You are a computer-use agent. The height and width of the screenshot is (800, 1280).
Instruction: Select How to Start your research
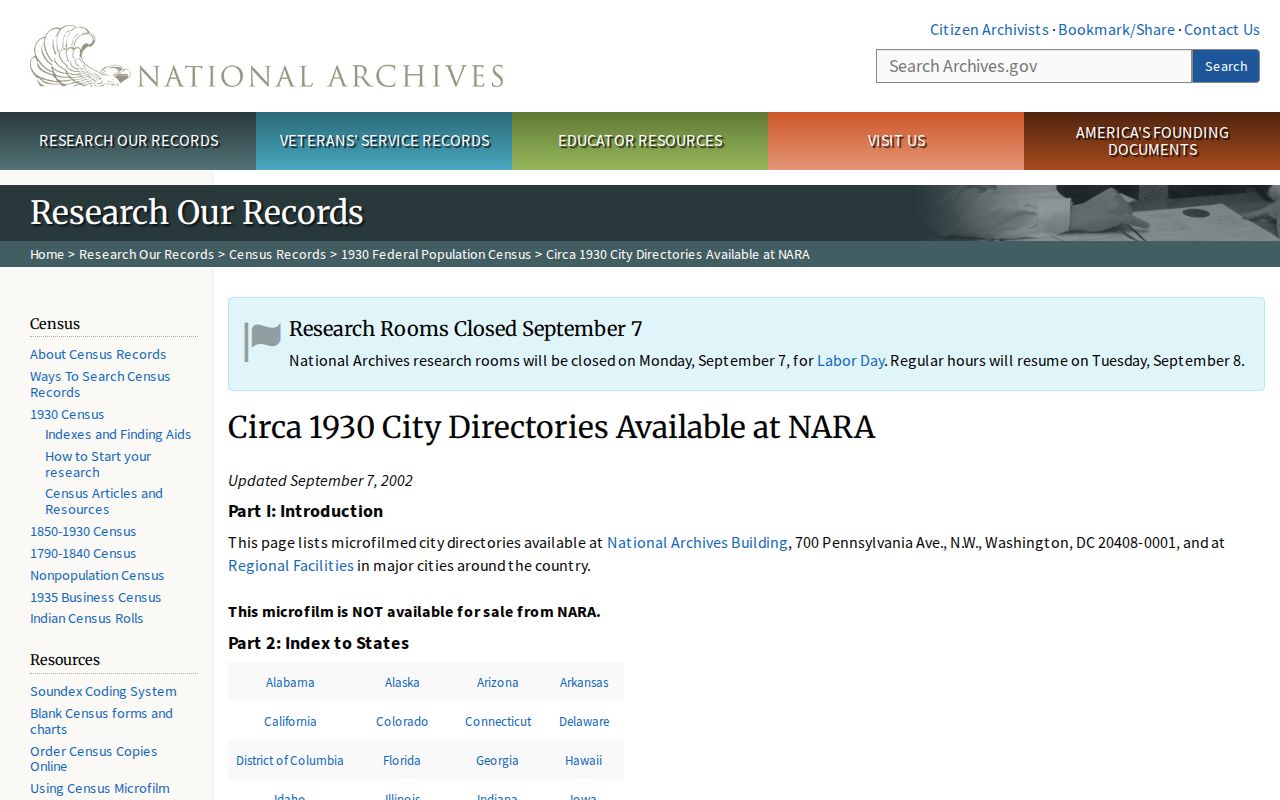tap(98, 464)
